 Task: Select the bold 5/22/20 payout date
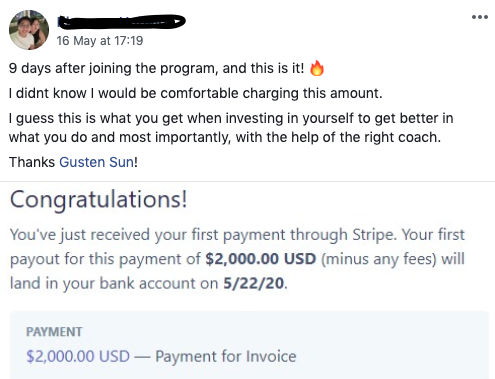tap(254, 283)
